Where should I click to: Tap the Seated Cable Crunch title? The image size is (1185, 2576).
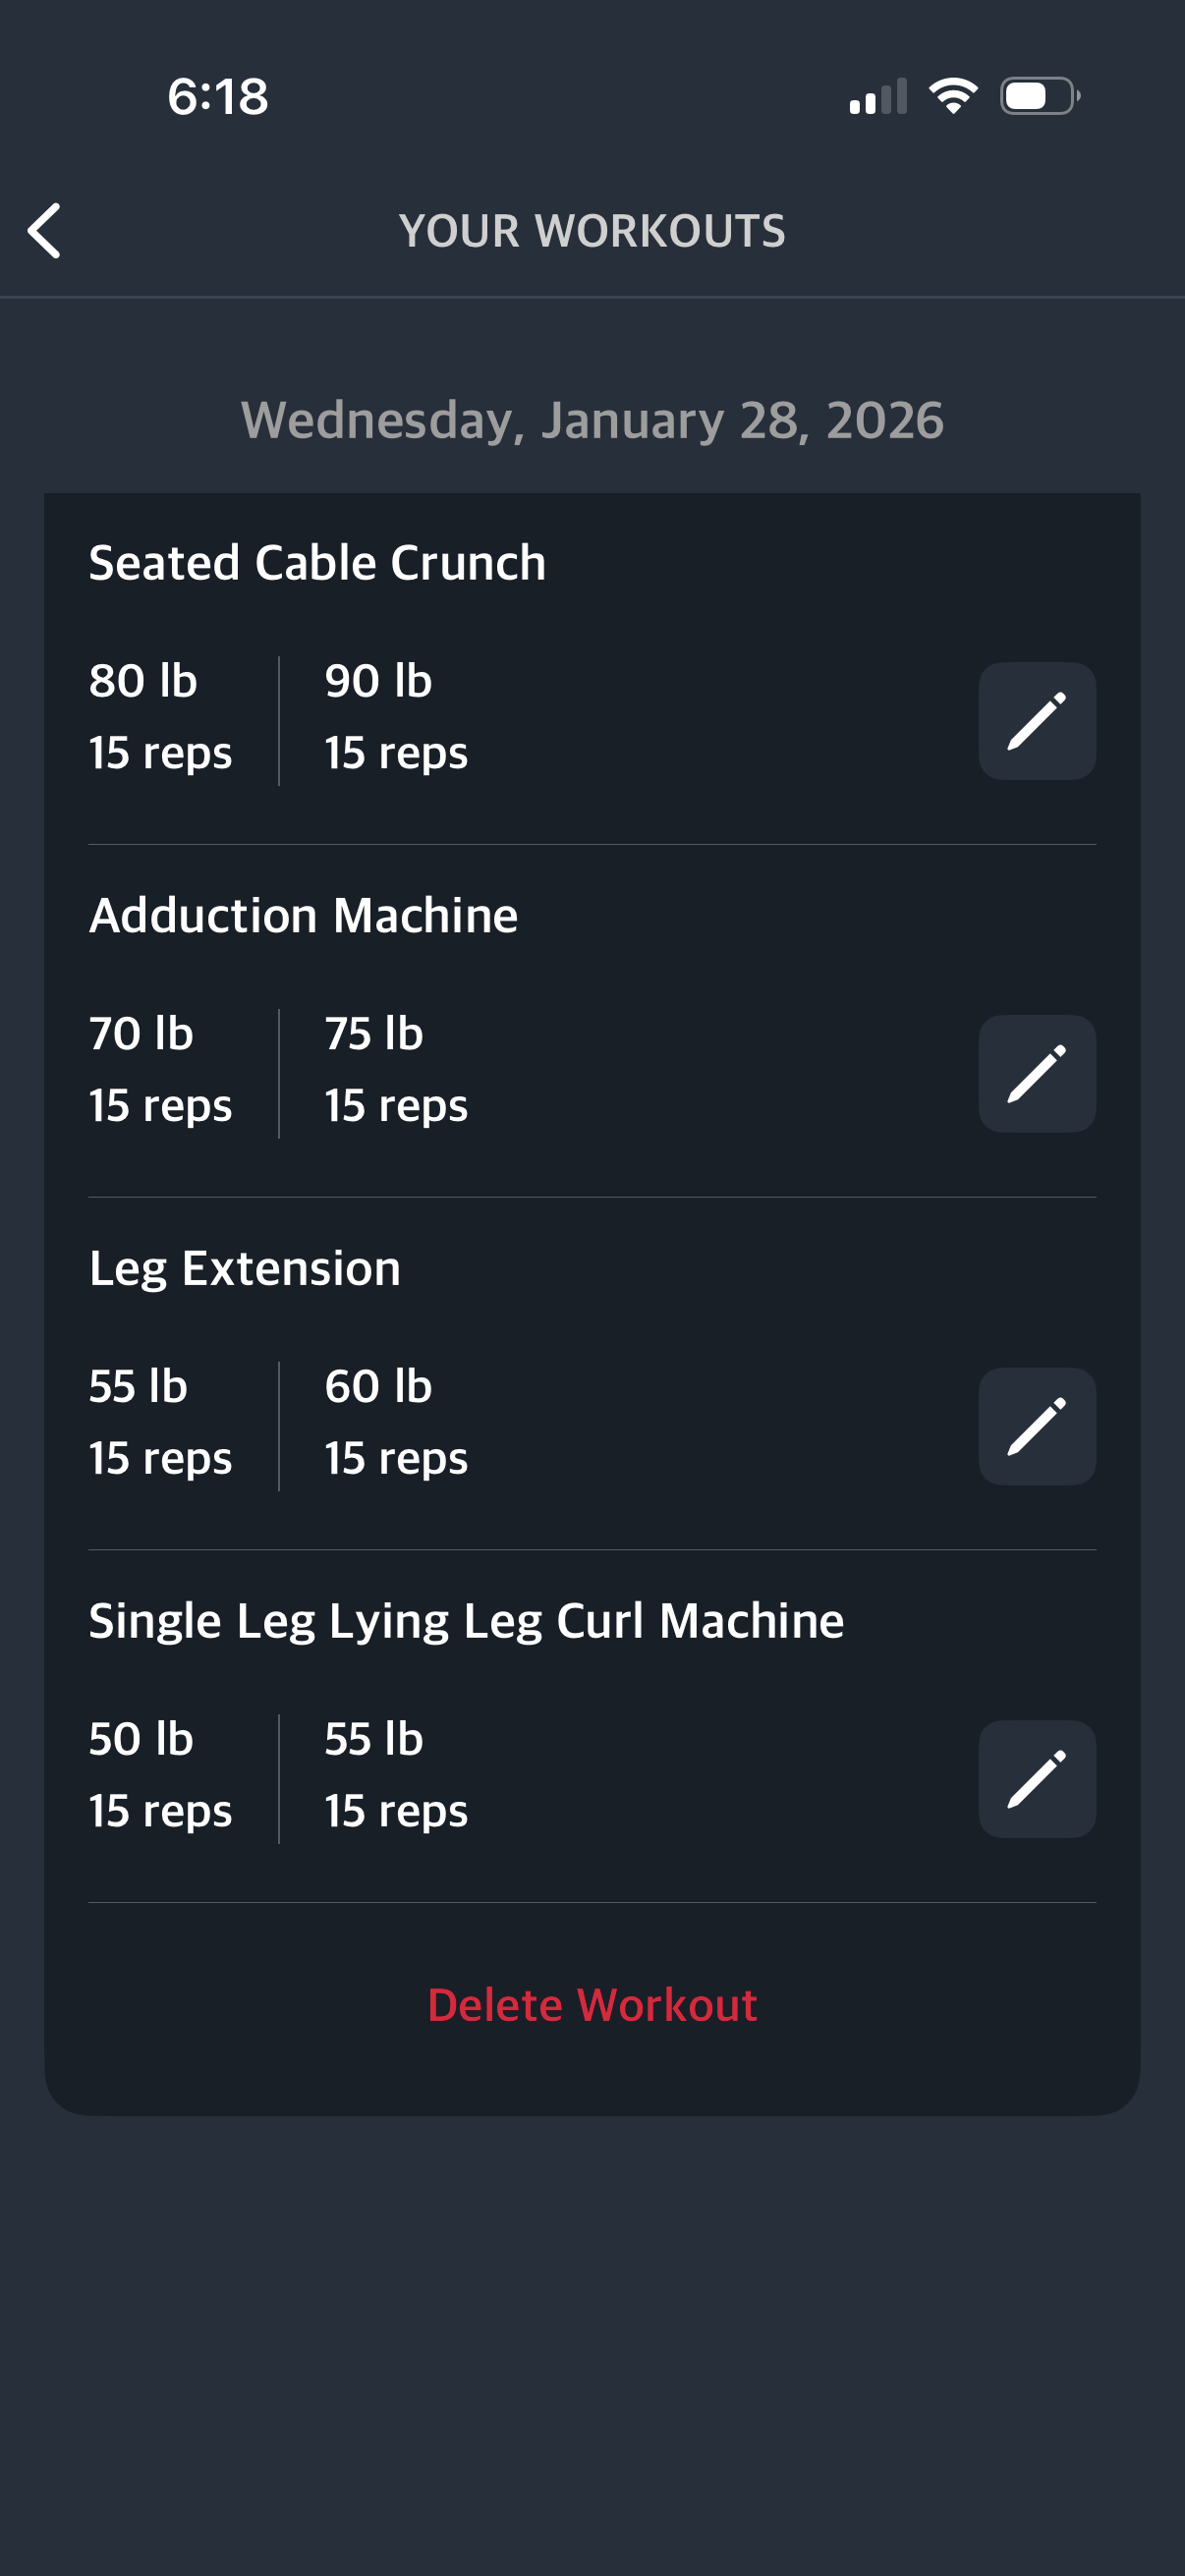317,563
